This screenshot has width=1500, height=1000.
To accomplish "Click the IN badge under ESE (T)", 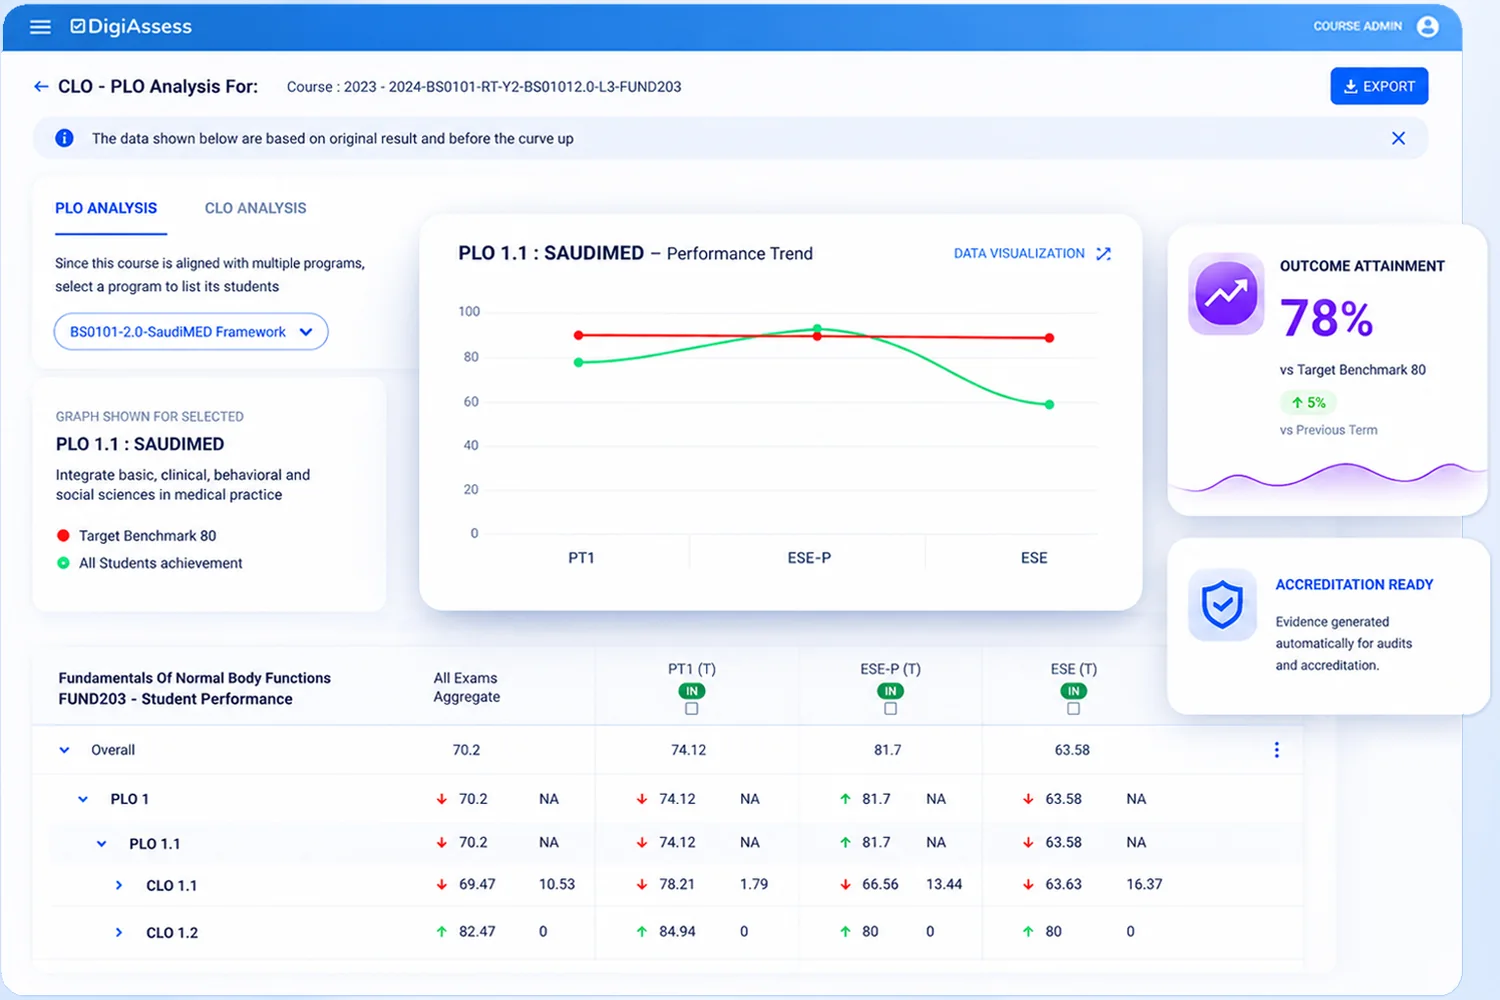I will tap(1073, 691).
